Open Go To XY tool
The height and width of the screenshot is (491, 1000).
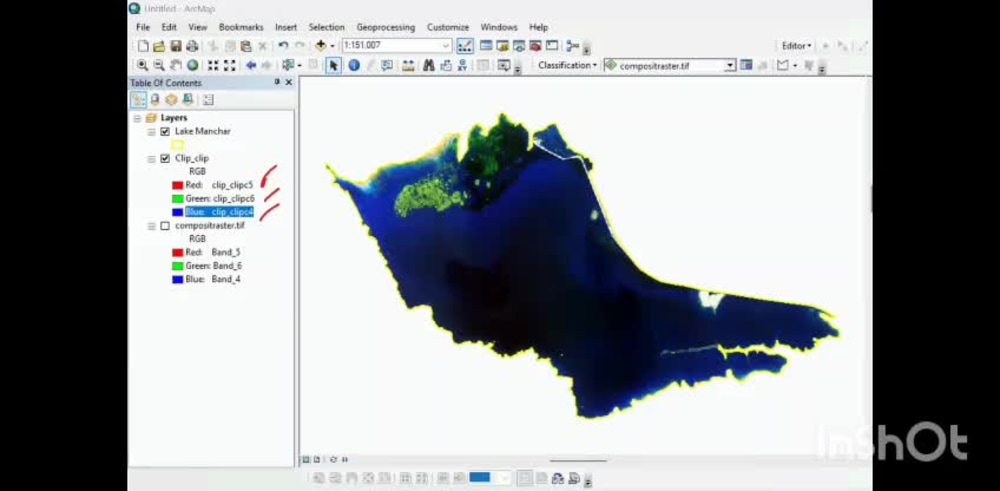462,65
